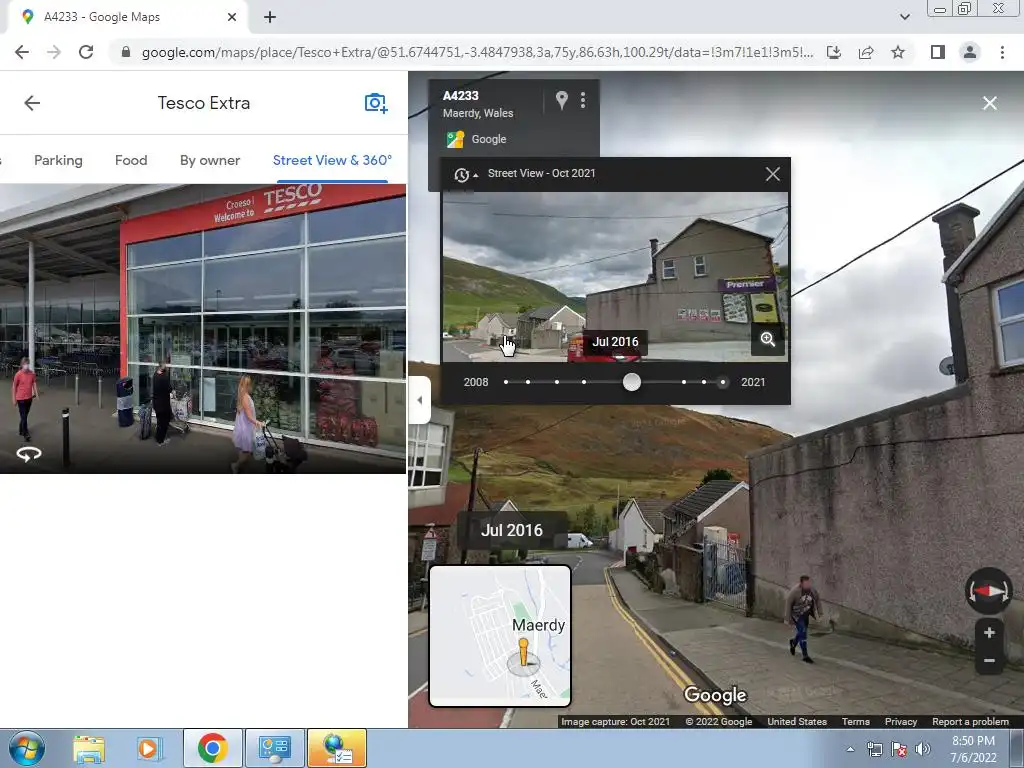Click the compass control
The height and width of the screenshot is (768, 1024).
[989, 591]
